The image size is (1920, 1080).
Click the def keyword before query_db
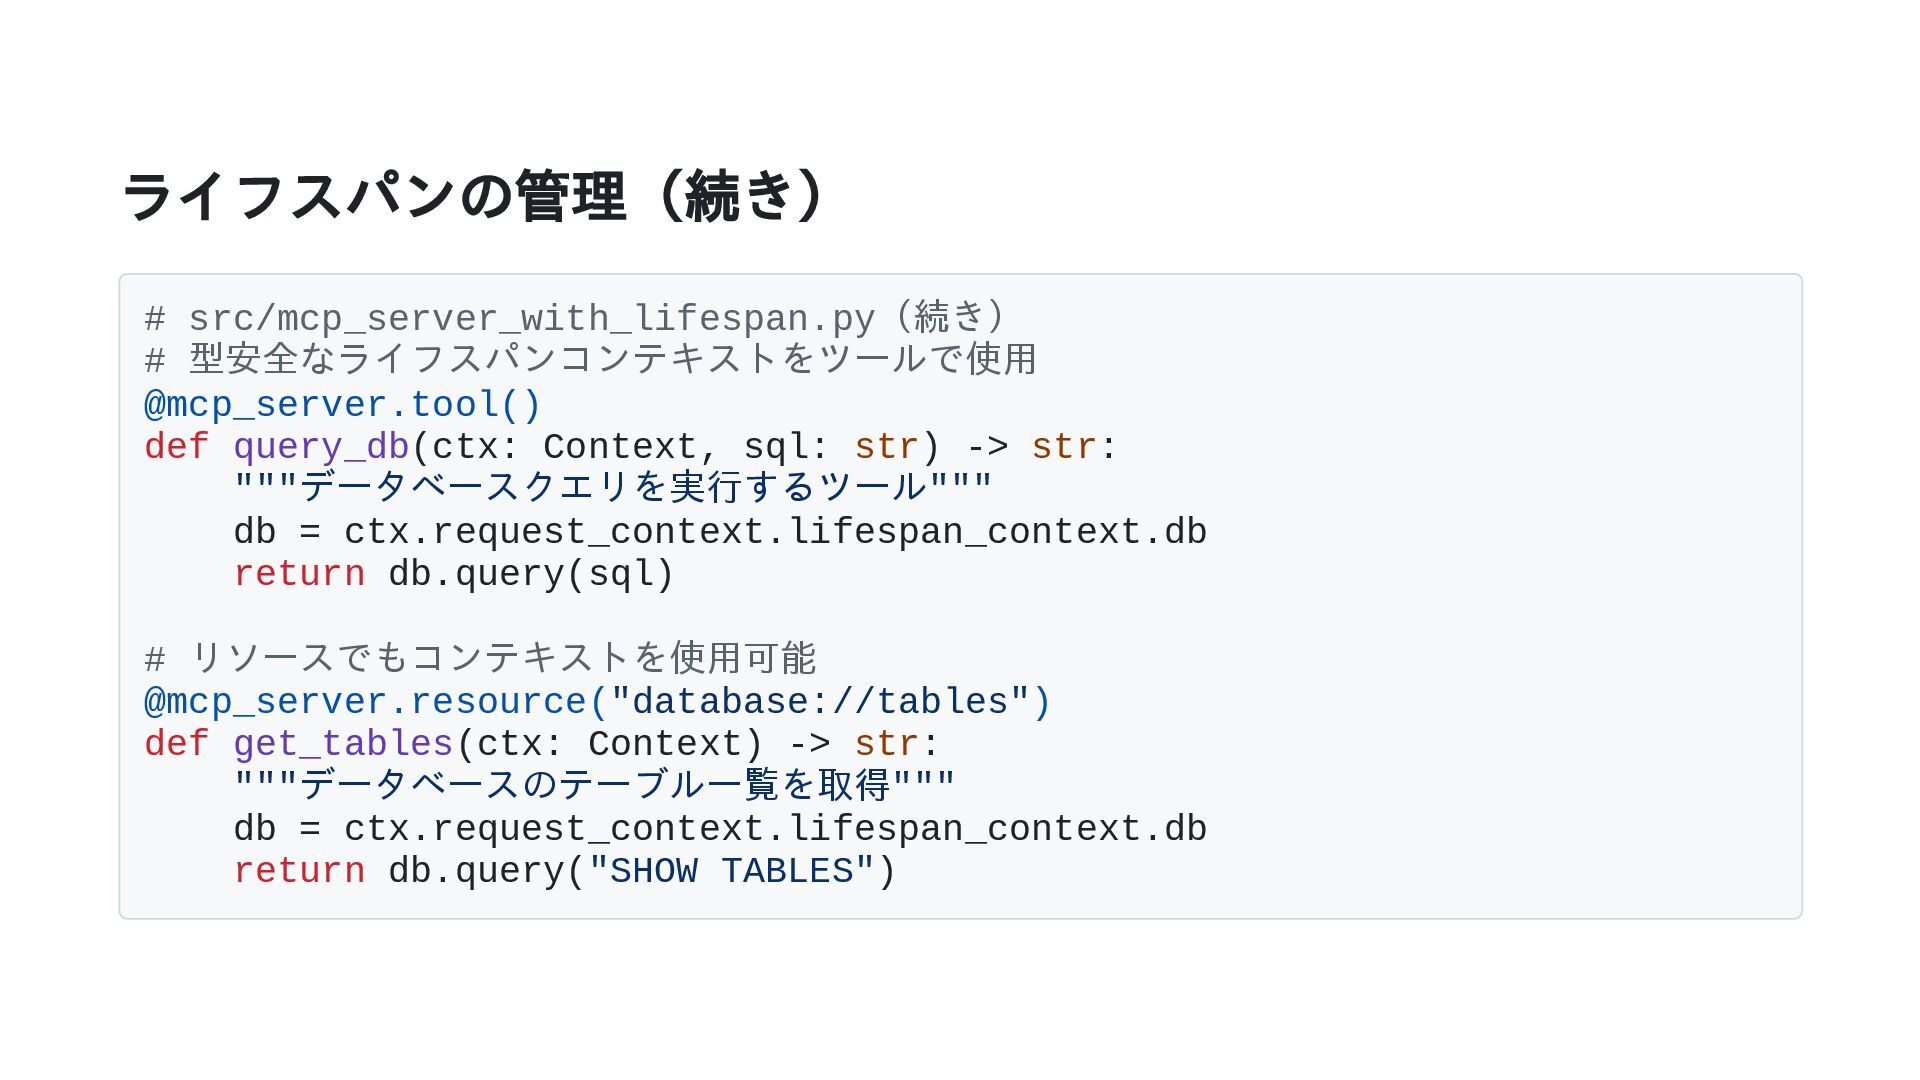176,447
